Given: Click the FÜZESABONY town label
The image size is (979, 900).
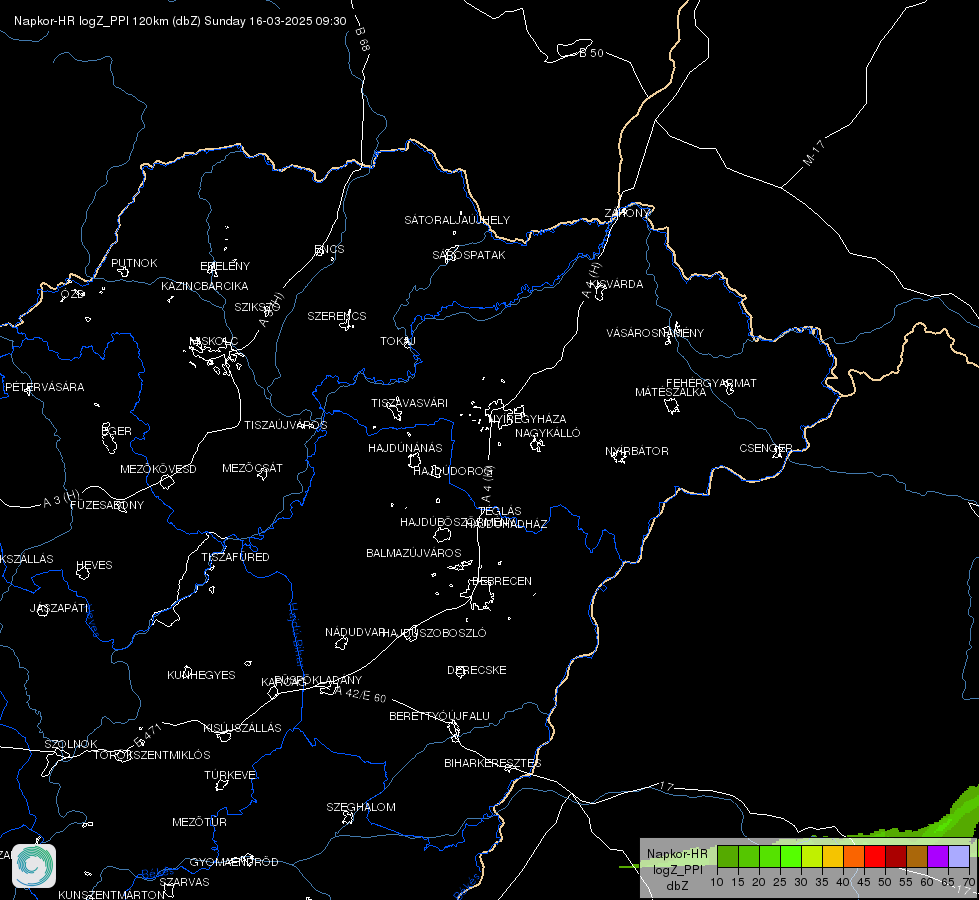Looking at the screenshot, I should (107, 505).
